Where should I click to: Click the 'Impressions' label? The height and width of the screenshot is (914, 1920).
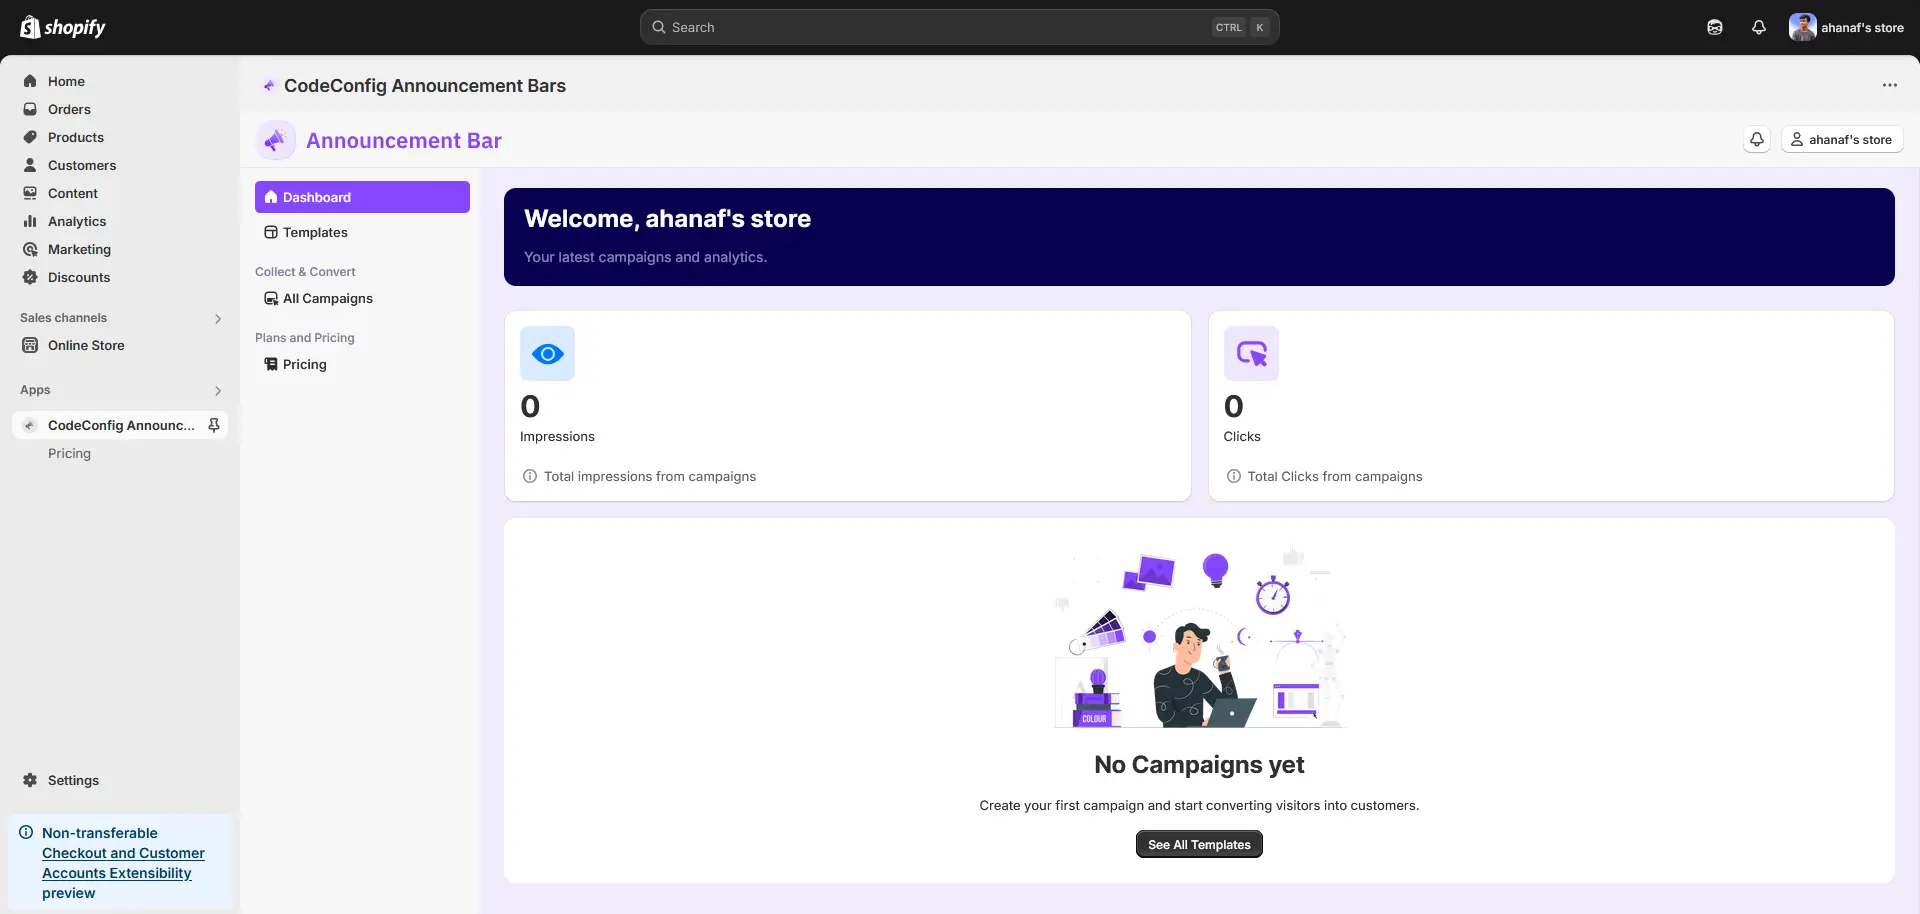(557, 436)
